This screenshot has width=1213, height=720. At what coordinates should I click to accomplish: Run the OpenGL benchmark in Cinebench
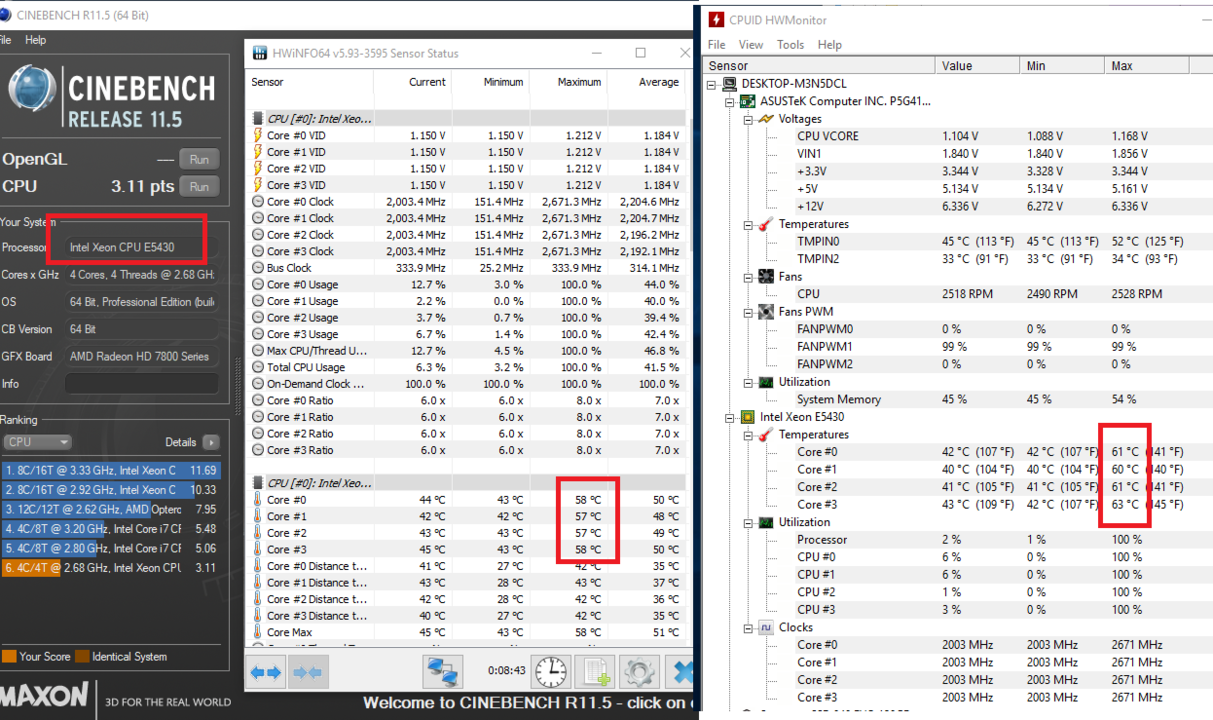tap(199, 159)
